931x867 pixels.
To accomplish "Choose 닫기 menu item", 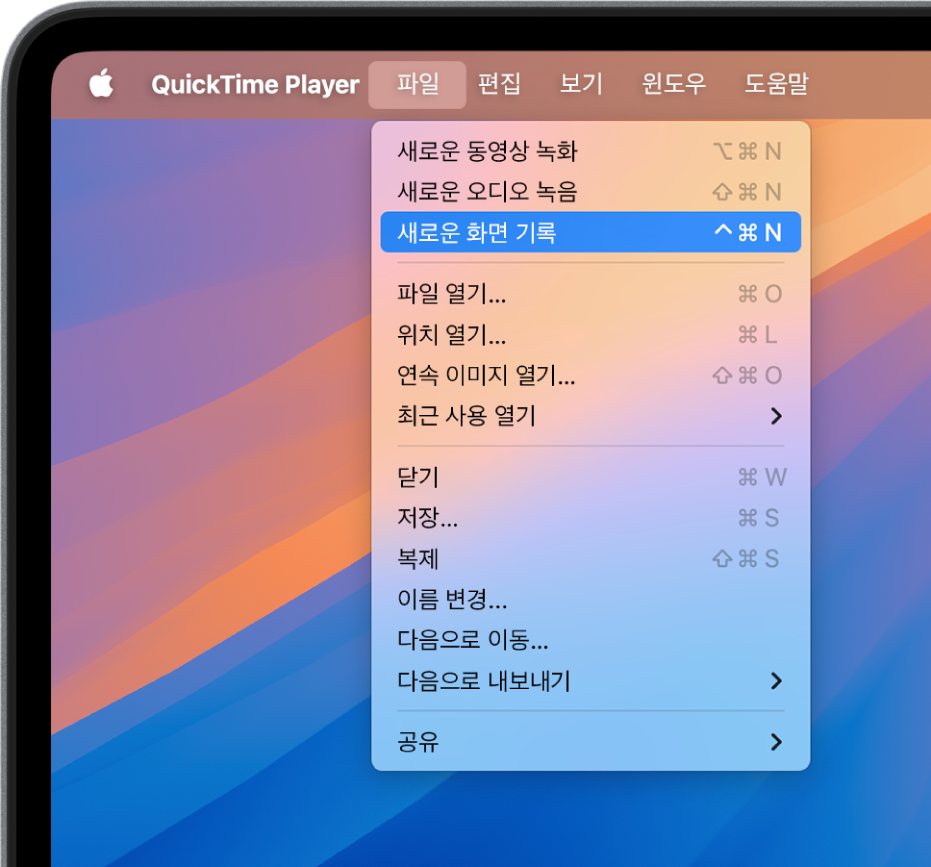I will coord(591,477).
